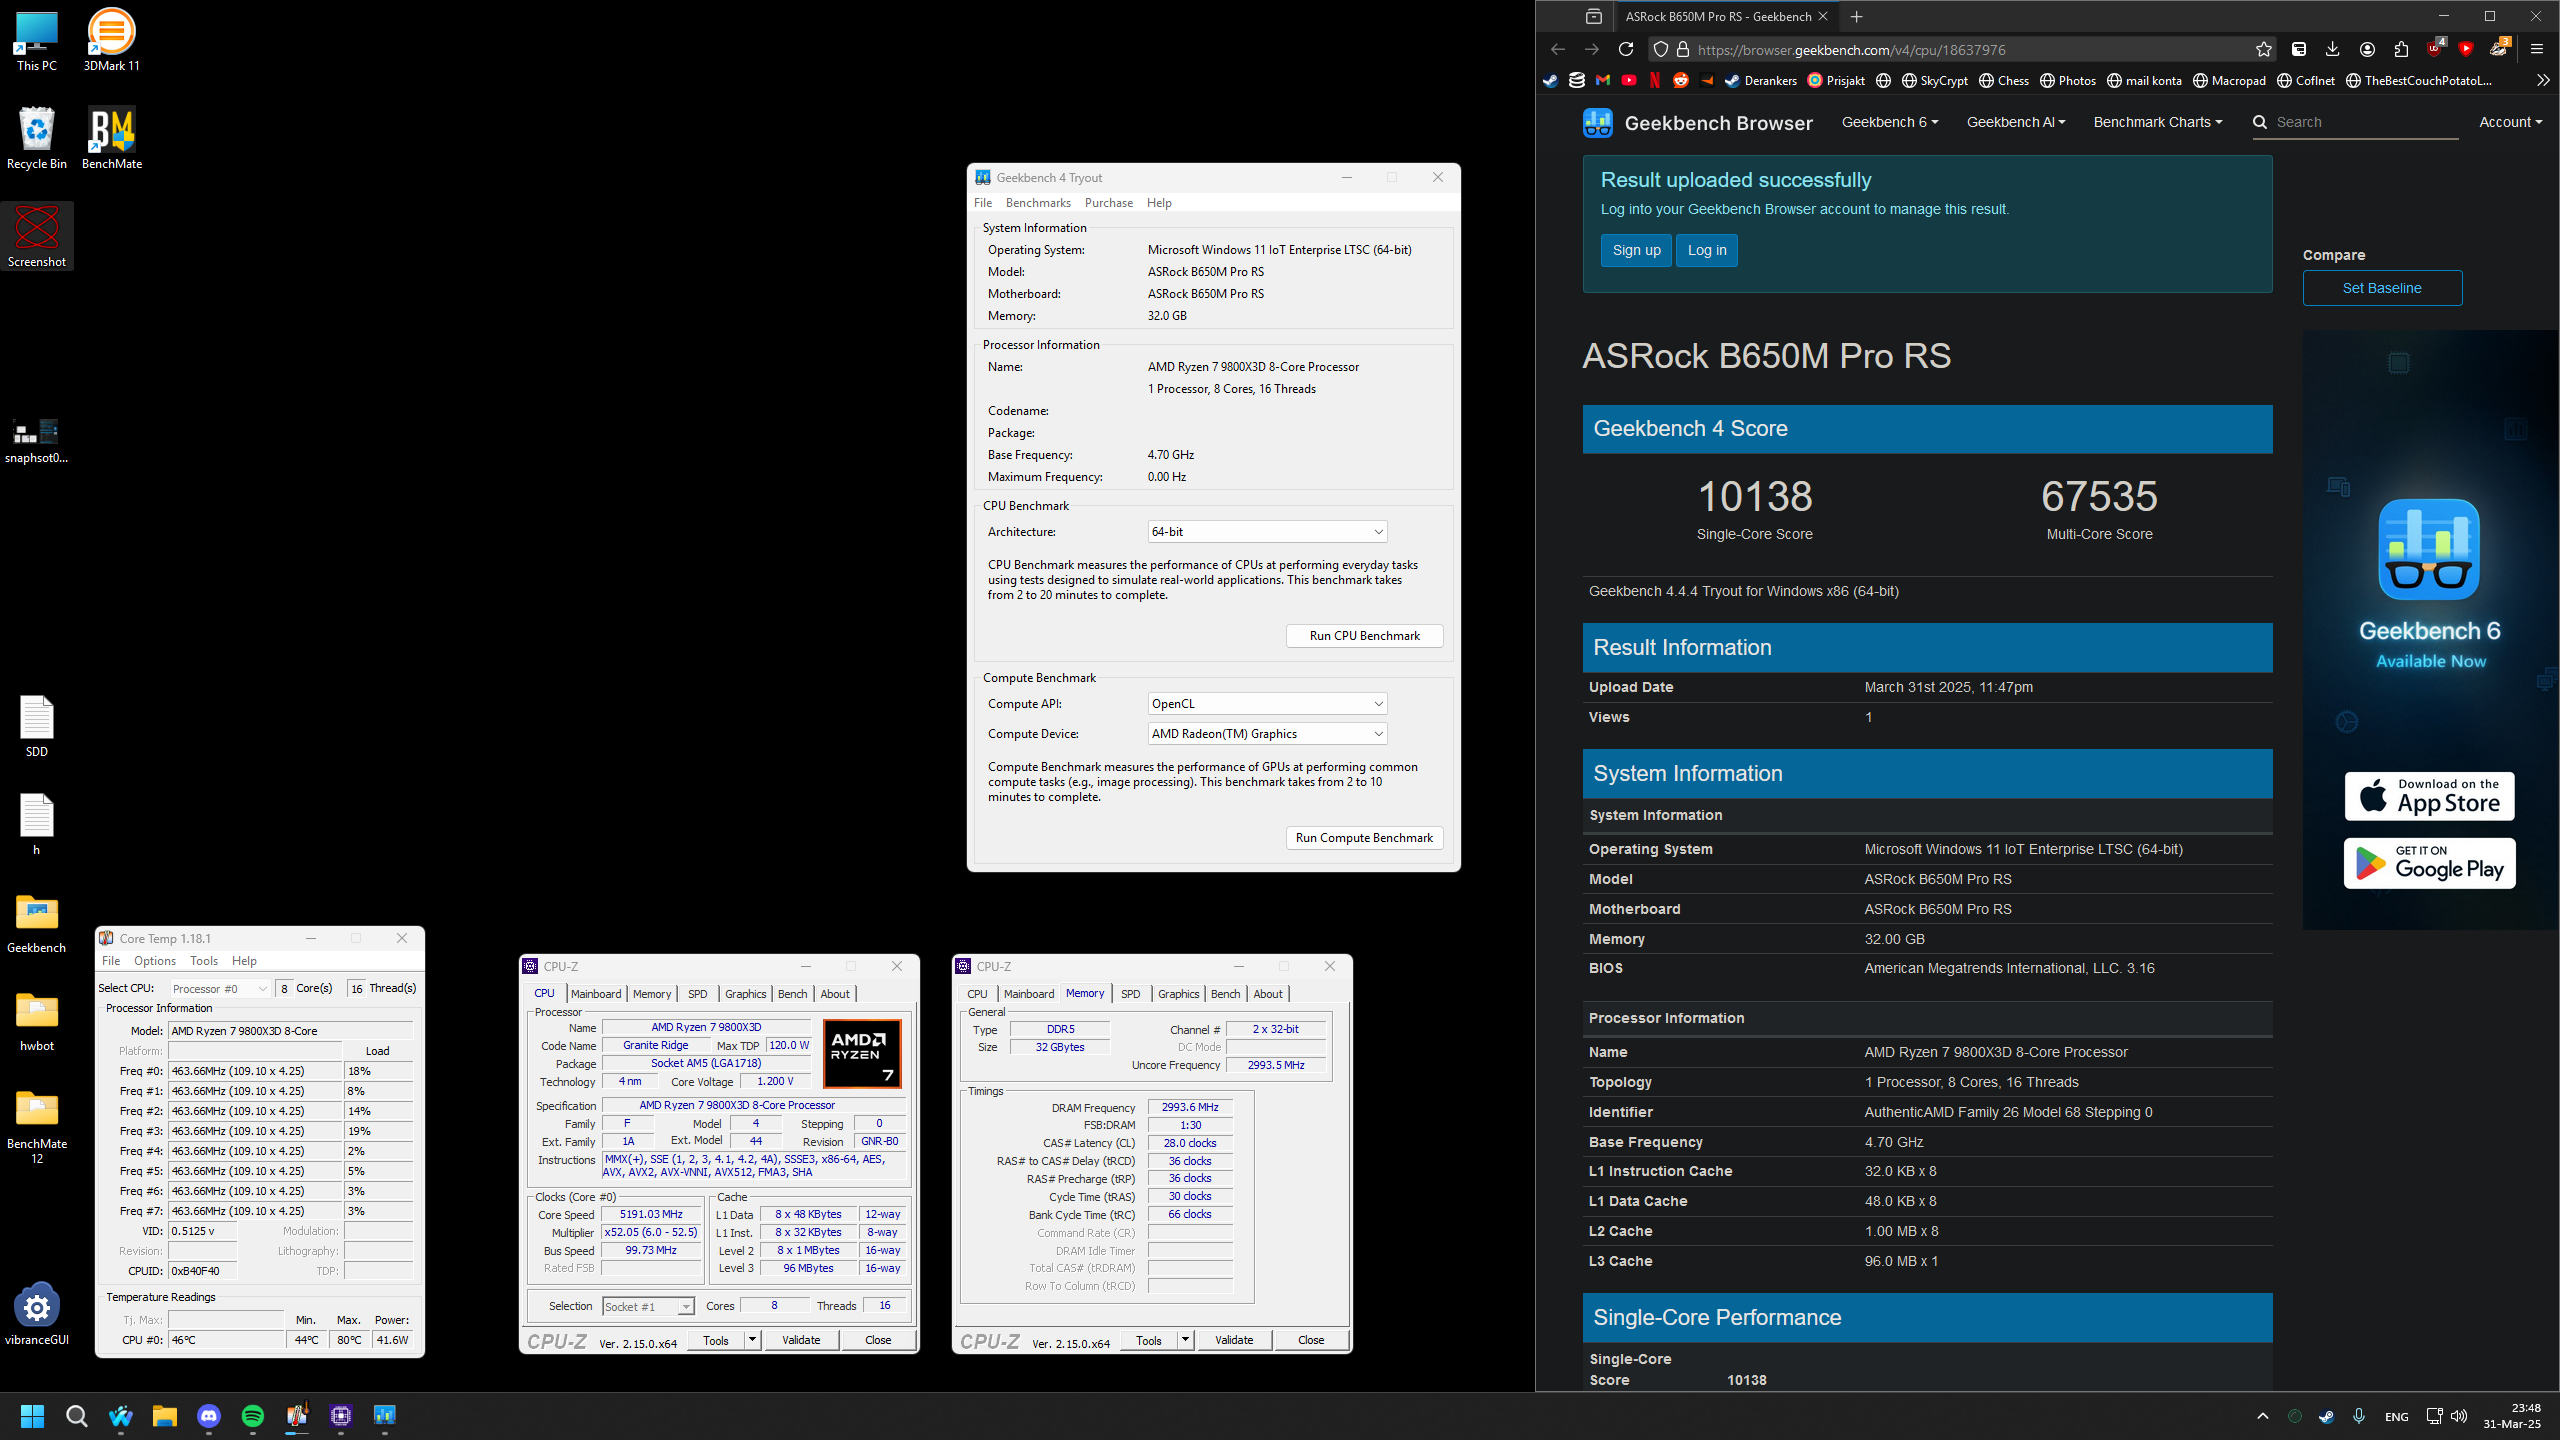
Task: Bookmark this page with the star icon
Action: [2264, 49]
